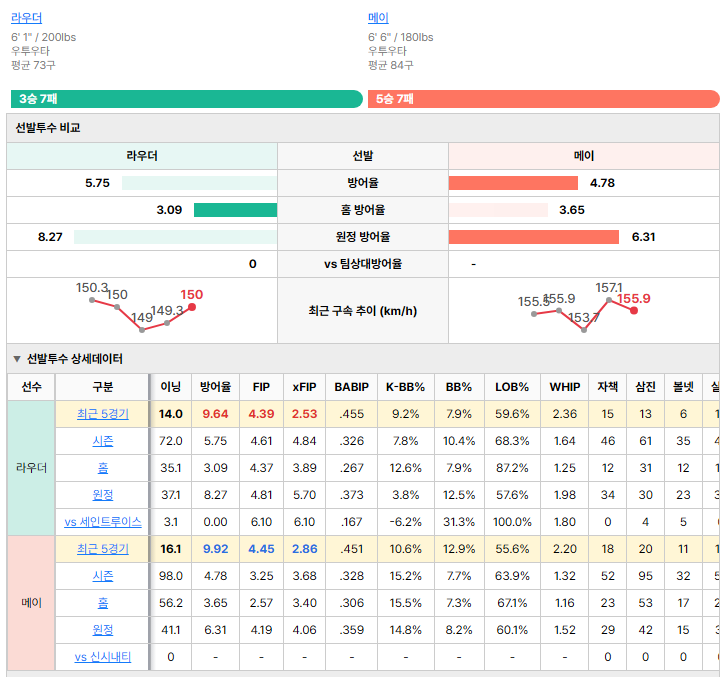
Task: Open 라우더's 원정 split link
Action: (103, 495)
